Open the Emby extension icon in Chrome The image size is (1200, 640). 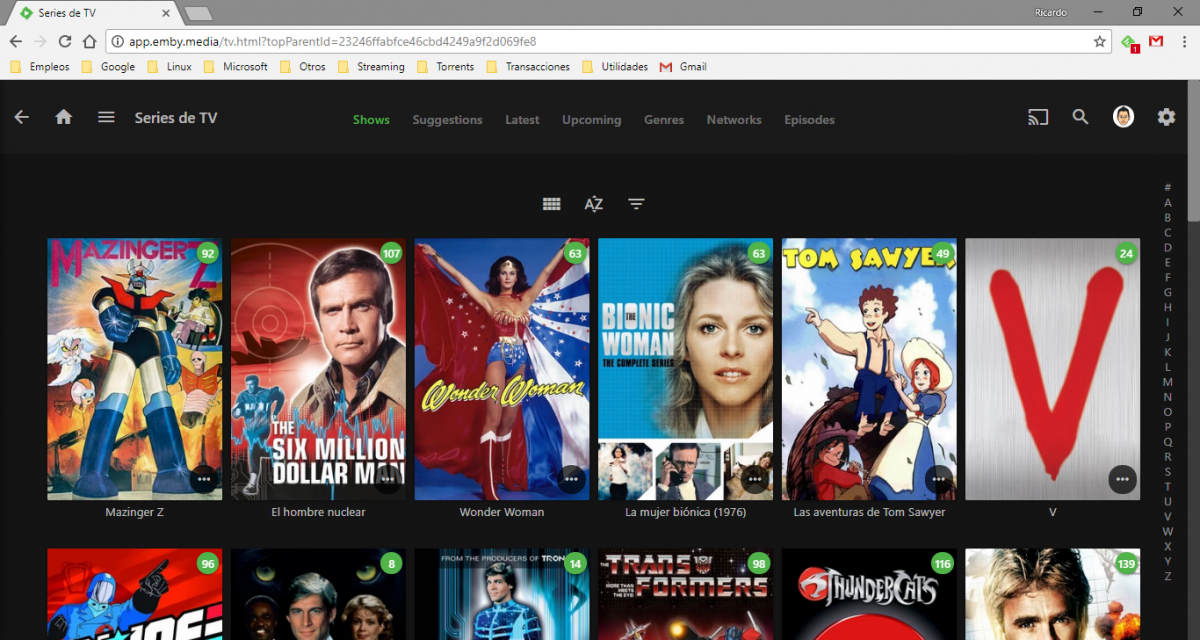[1129, 42]
